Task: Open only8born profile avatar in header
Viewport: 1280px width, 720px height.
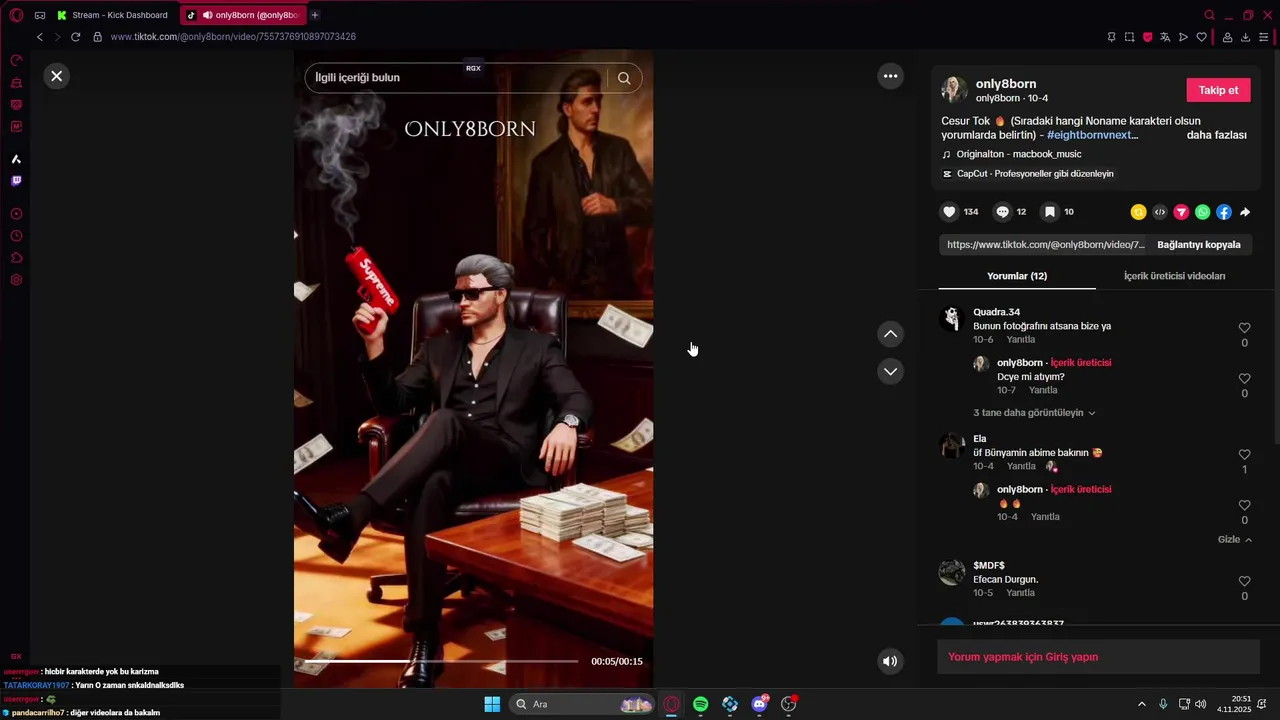Action: point(954,90)
